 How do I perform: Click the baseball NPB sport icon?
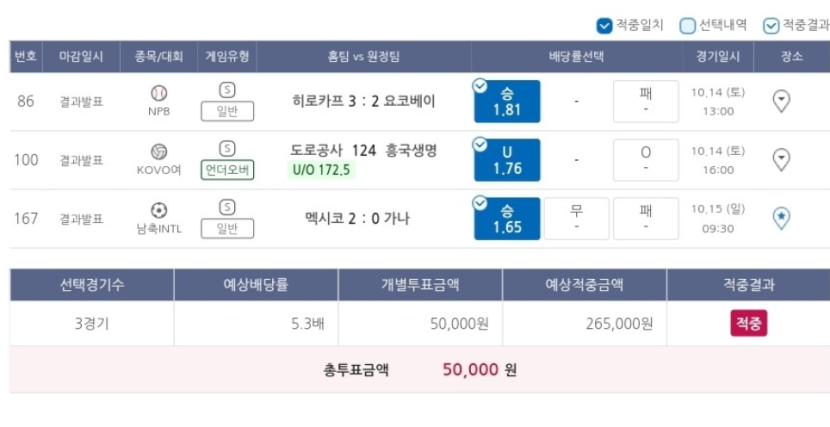tap(159, 94)
